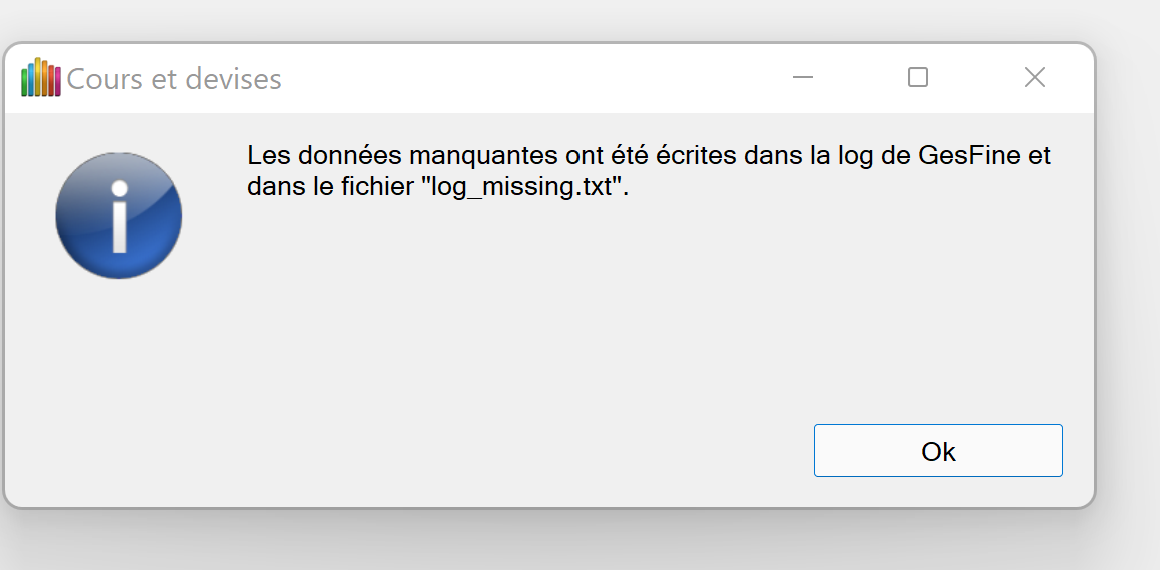The width and height of the screenshot is (1160, 570).
Task: Maximize the Cours et devises window
Action: click(x=918, y=78)
